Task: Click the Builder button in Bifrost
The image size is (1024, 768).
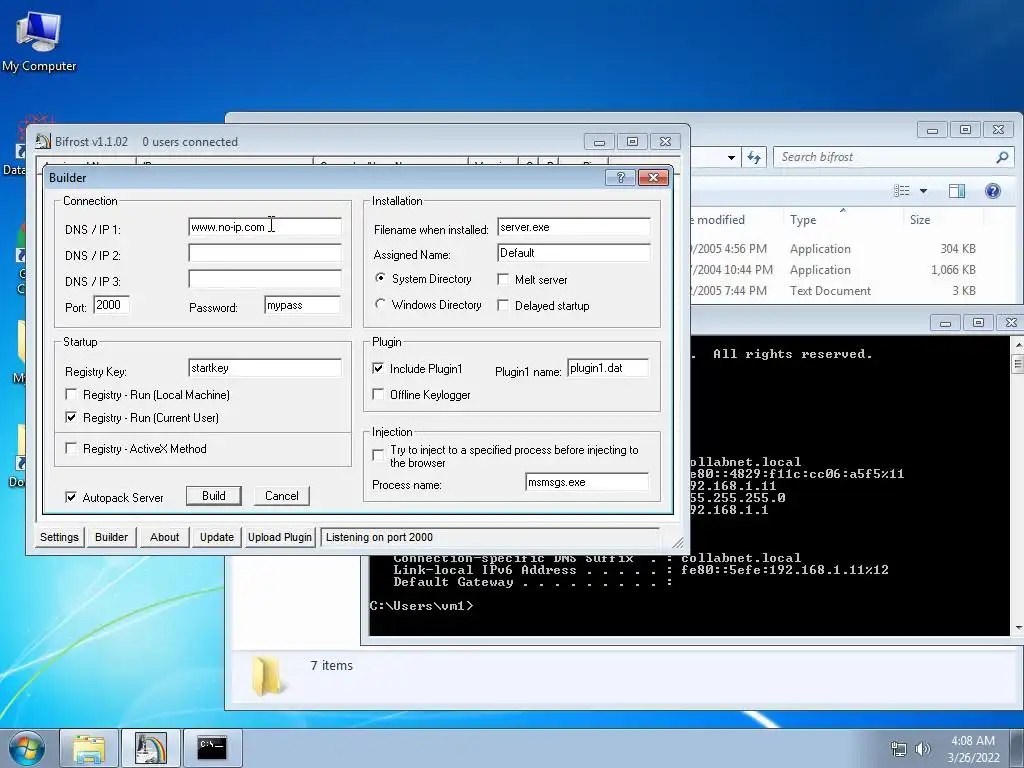Action: pos(112,537)
